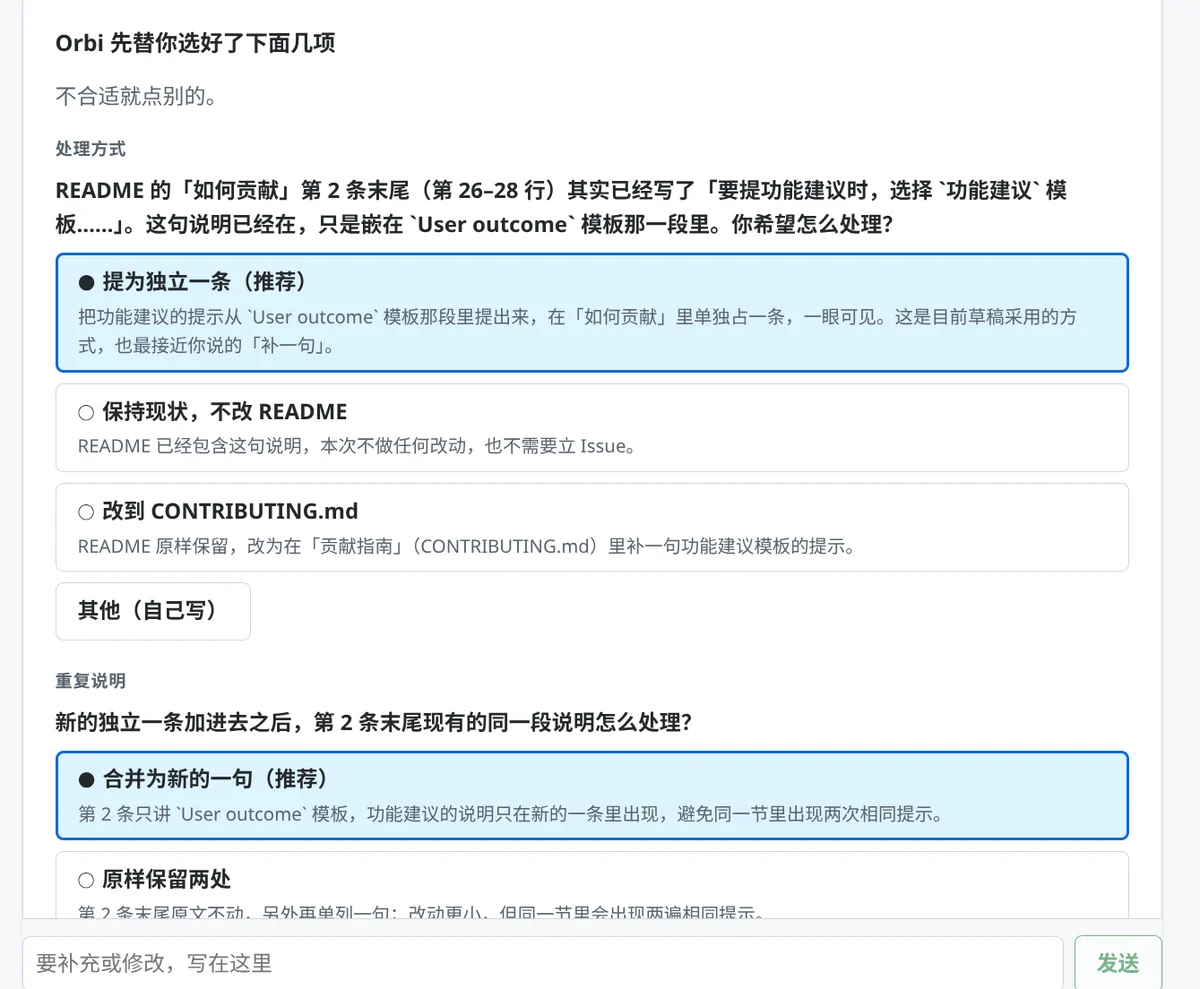Screen dimensions: 1200x989
Task: Click the description README 原样保留，改为在「贡献指南」
Action: (x=466, y=546)
